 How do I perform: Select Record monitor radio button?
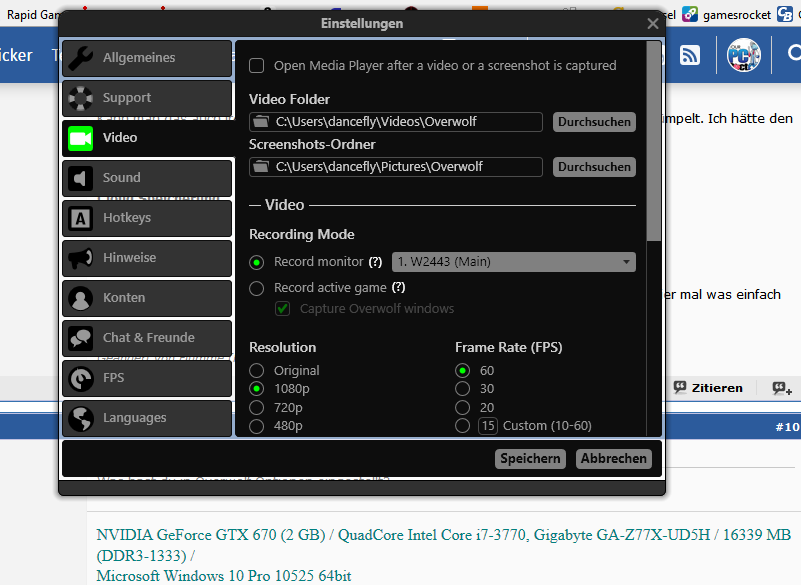256,263
